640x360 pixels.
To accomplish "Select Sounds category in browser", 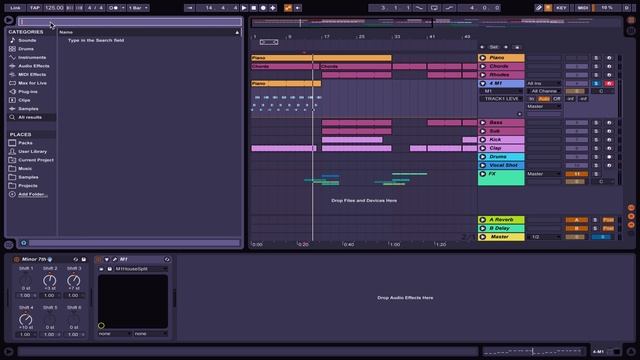I will tap(27, 40).
